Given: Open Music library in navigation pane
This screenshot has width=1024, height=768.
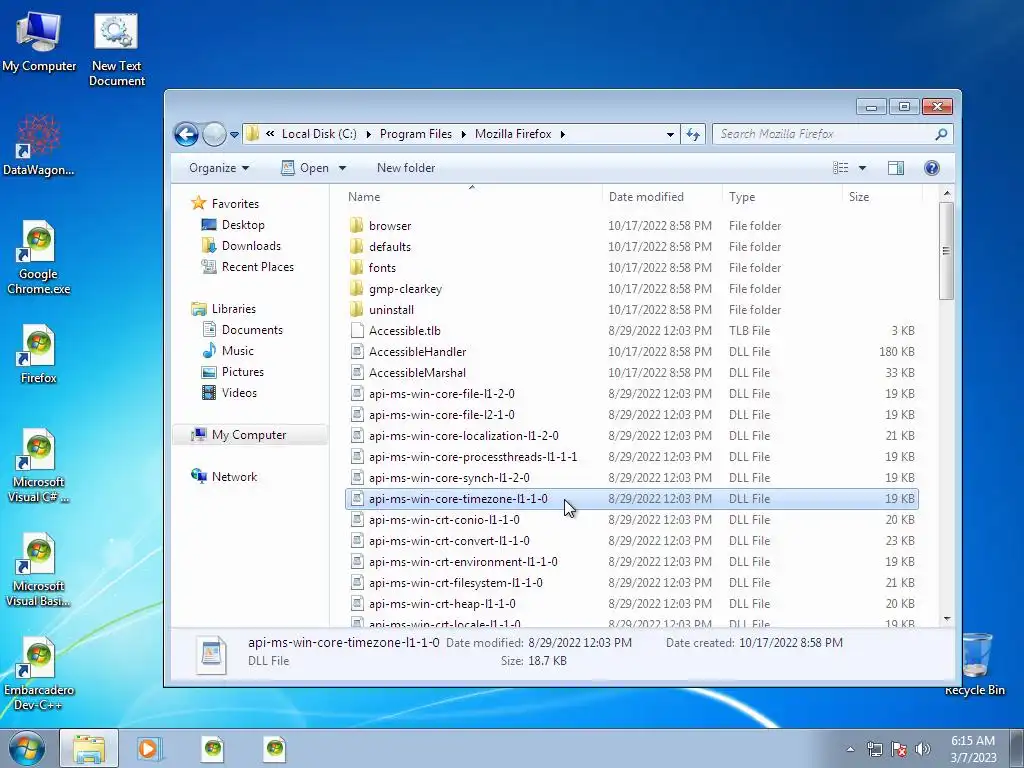Looking at the screenshot, I should tap(227, 351).
